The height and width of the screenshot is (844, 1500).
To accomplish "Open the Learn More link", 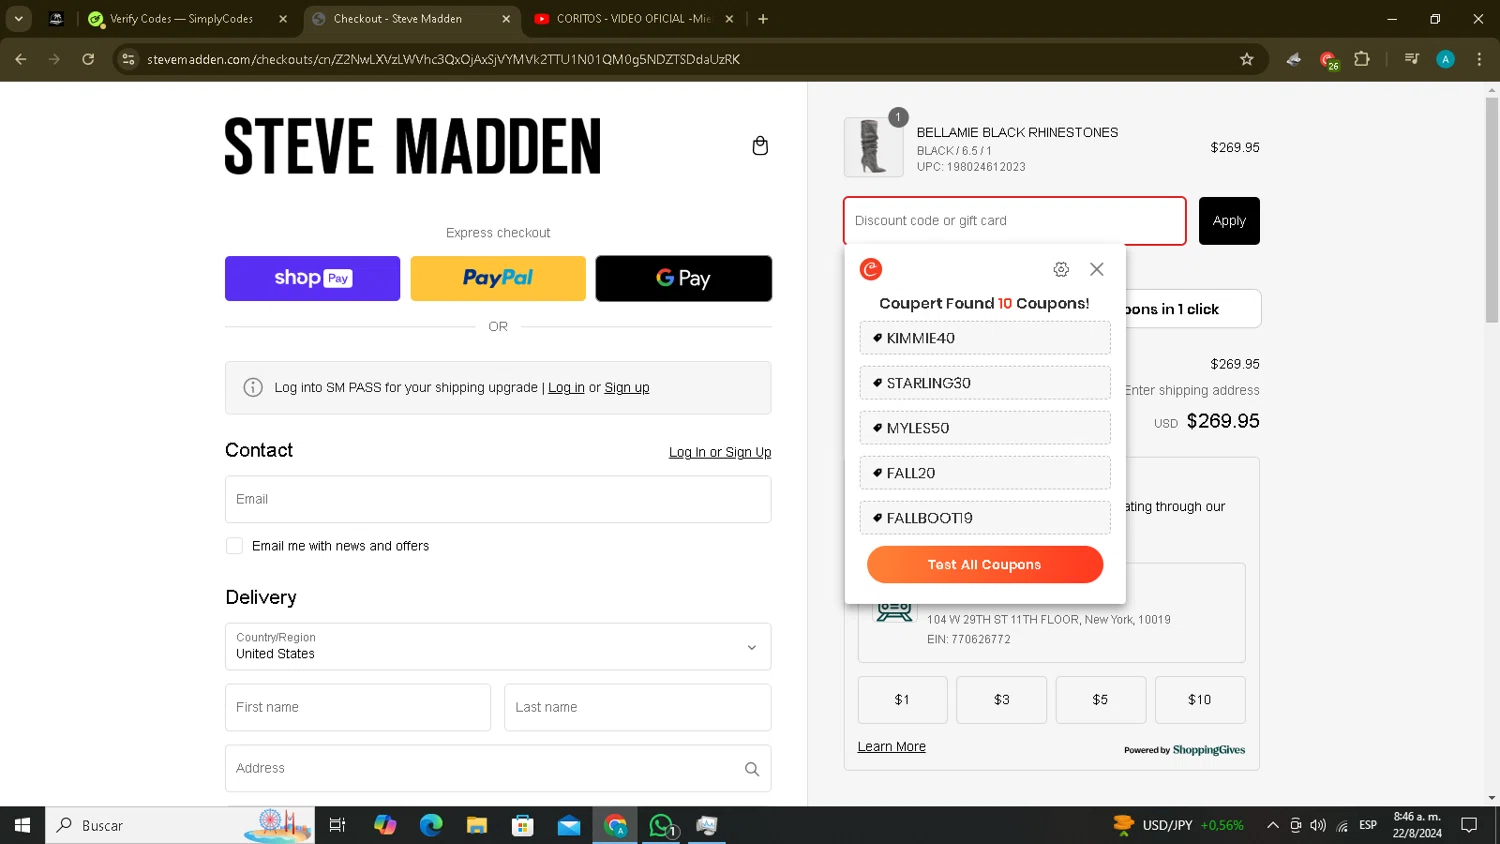I will [x=892, y=747].
